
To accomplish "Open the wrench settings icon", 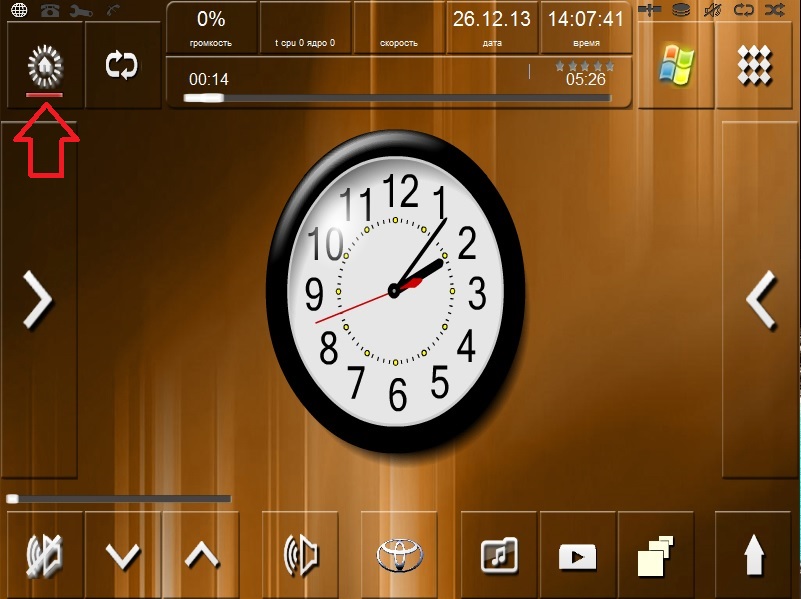I will coord(81,10).
